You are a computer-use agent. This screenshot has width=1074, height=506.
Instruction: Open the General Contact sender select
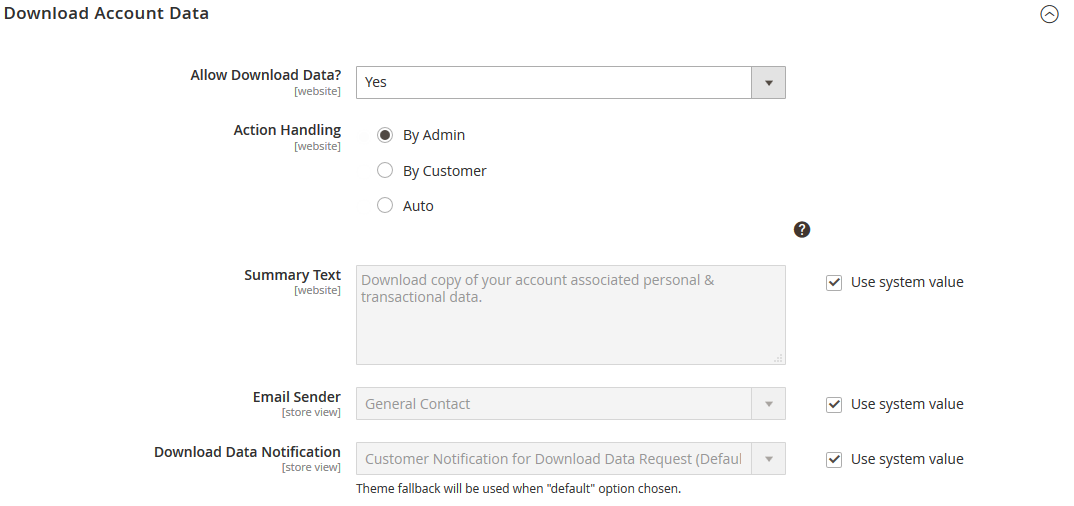[554, 404]
